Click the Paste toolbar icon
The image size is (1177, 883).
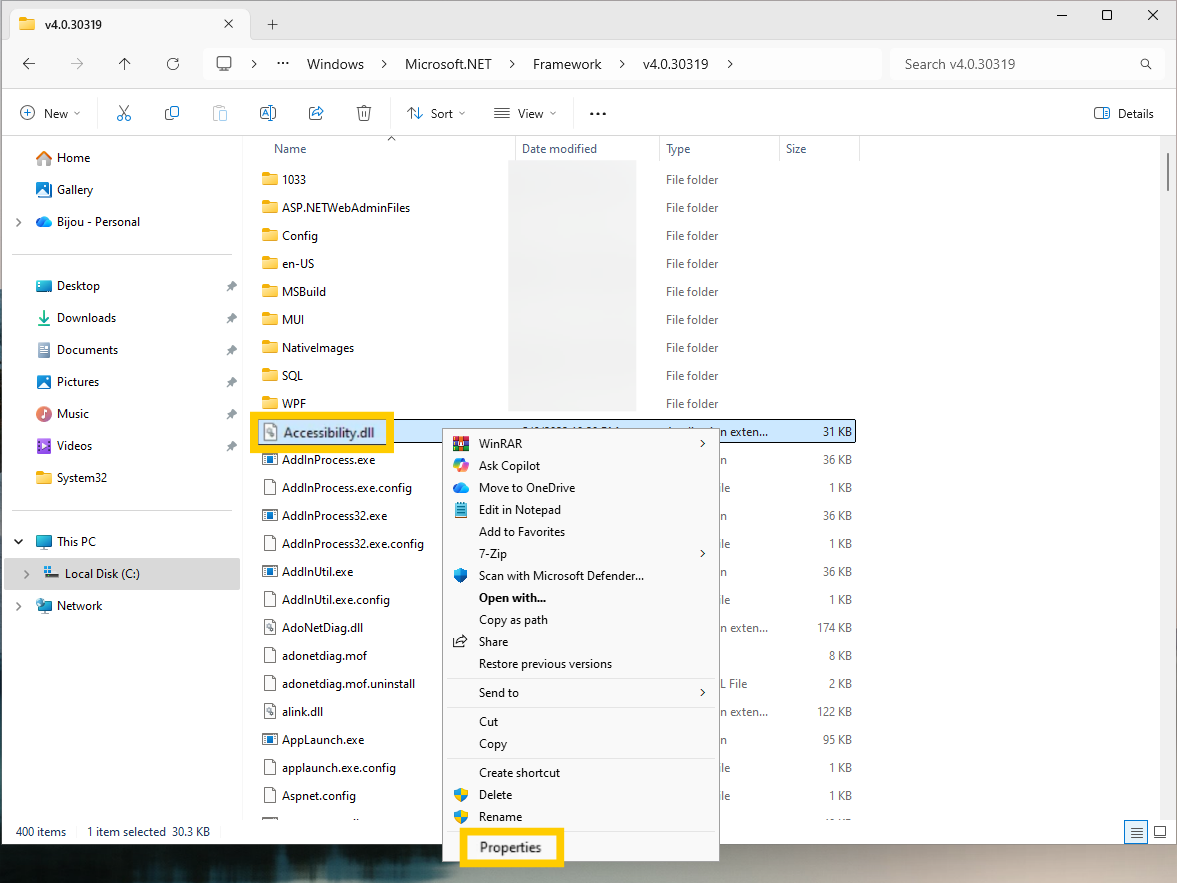tap(220, 113)
